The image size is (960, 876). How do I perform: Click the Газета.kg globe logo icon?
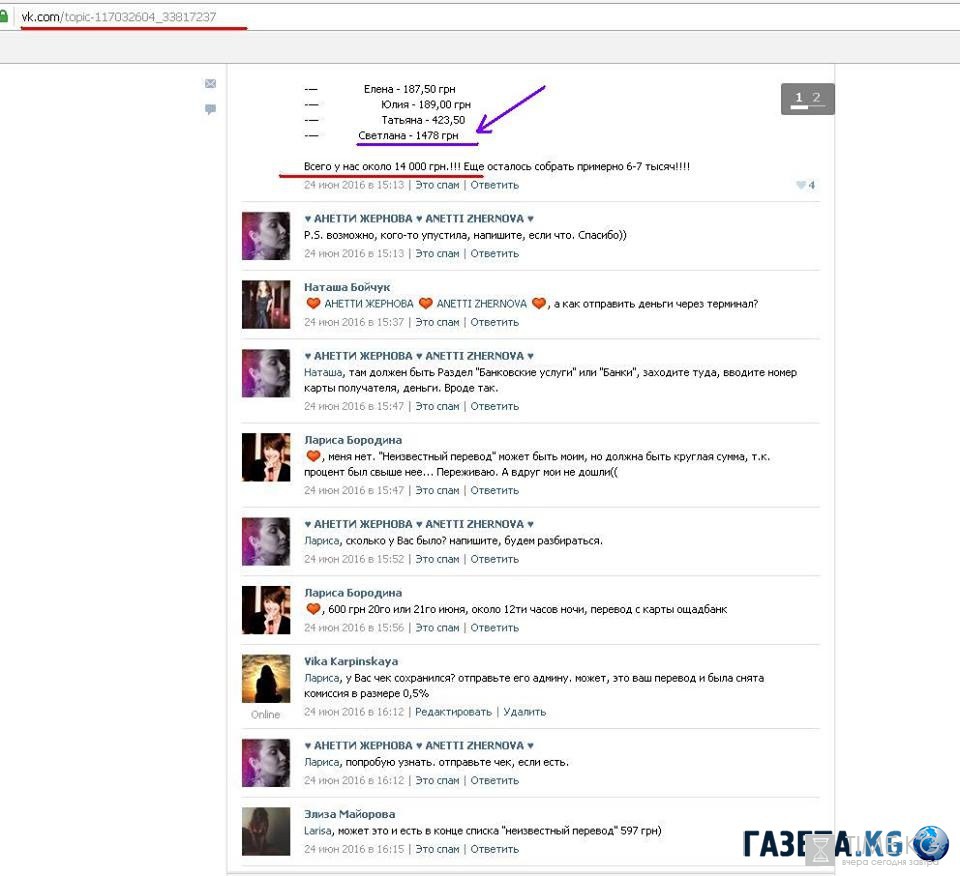click(931, 844)
